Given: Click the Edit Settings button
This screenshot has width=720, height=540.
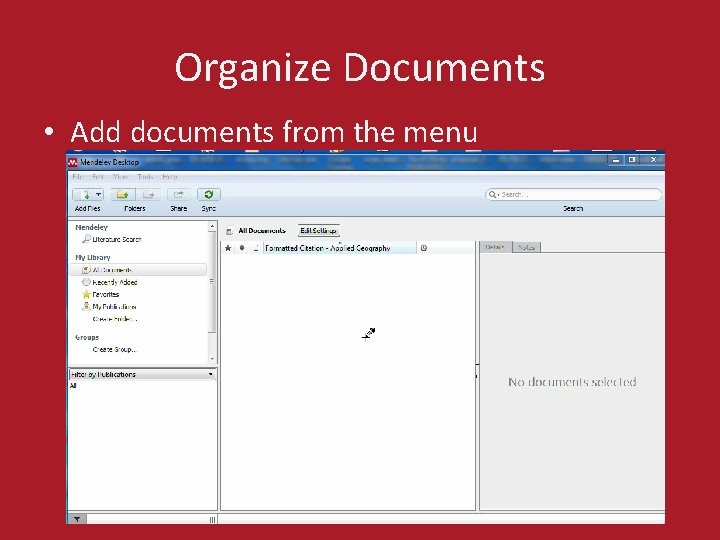Looking at the screenshot, I should 319,231.
